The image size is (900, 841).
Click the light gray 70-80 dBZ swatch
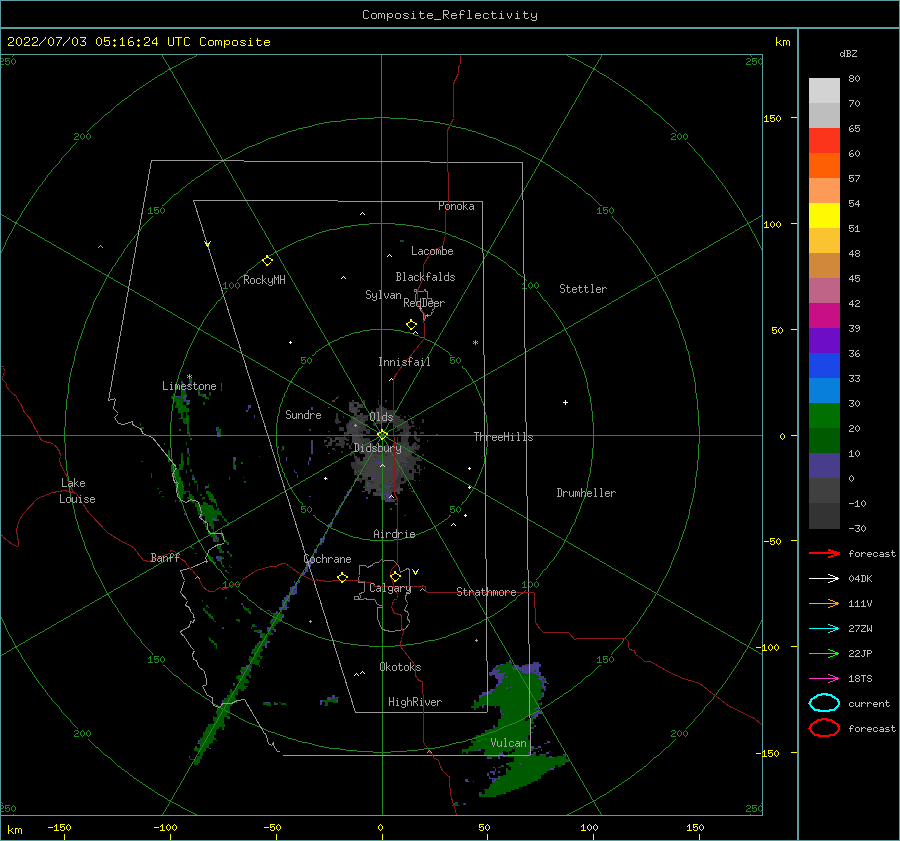(824, 90)
